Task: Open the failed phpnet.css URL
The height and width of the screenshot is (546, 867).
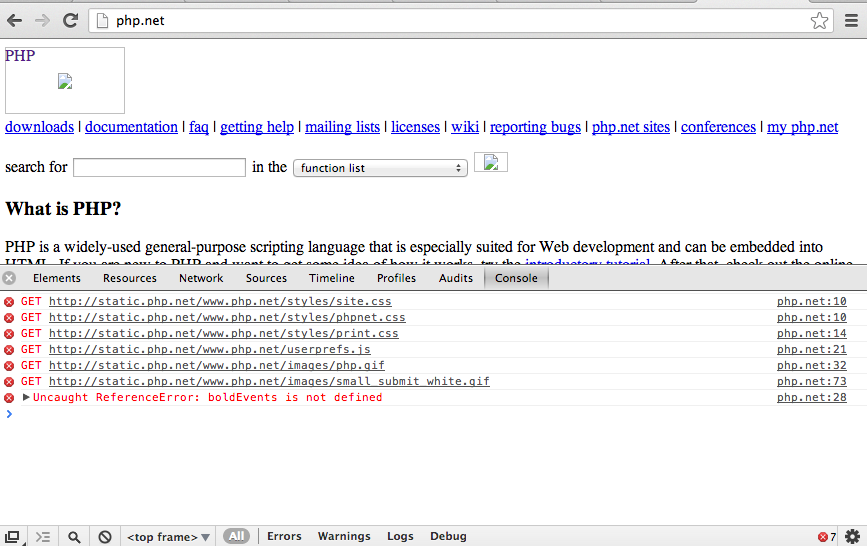Action: click(x=227, y=318)
